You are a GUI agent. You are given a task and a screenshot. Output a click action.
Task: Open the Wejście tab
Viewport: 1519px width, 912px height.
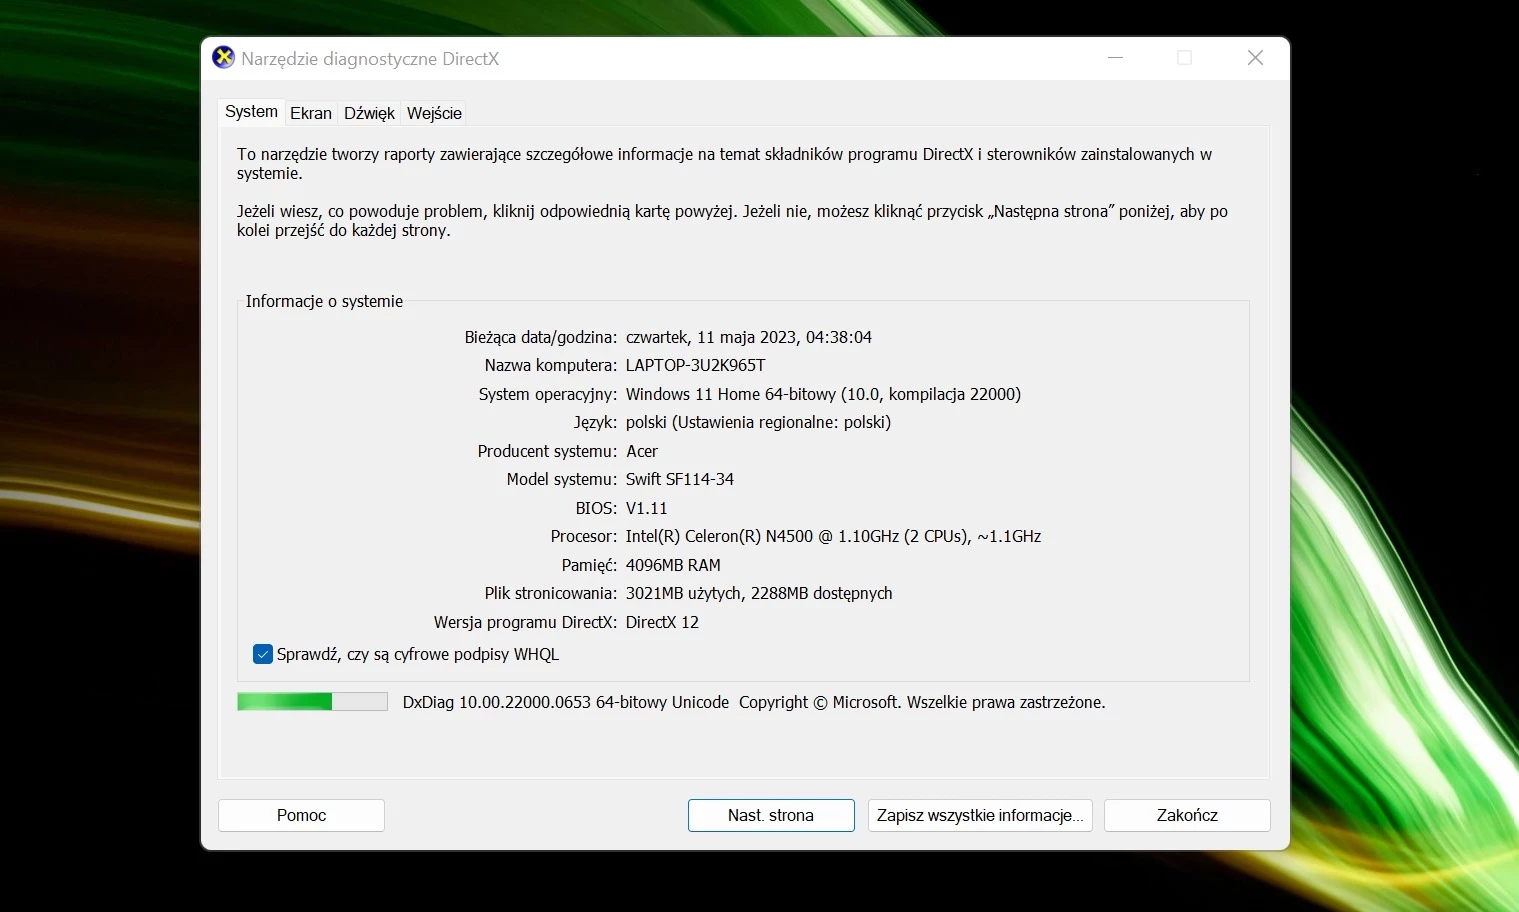(x=434, y=113)
